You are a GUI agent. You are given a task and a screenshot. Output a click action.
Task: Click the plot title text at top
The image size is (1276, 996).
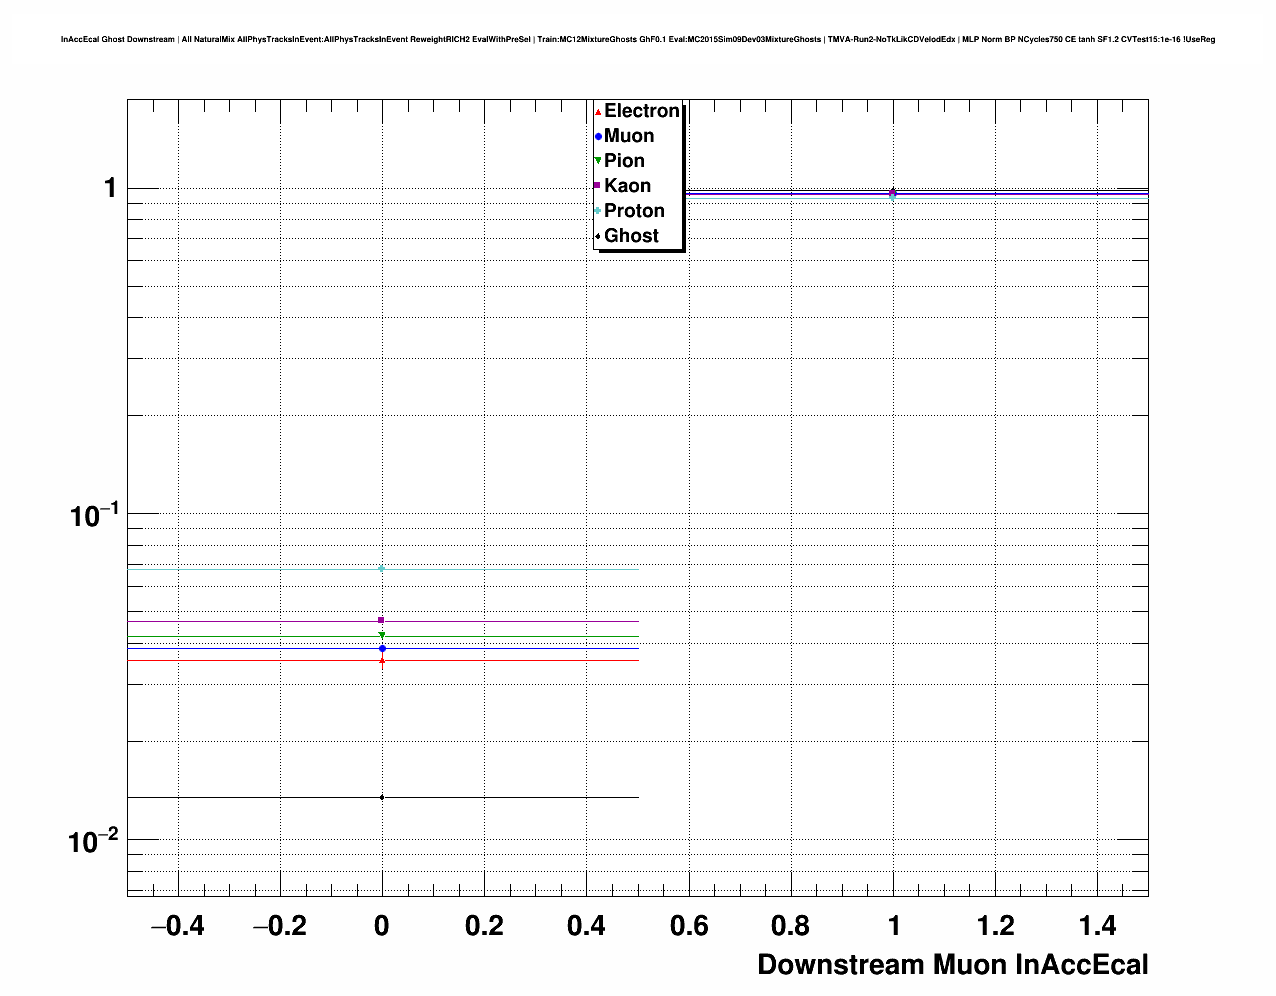click(x=638, y=40)
